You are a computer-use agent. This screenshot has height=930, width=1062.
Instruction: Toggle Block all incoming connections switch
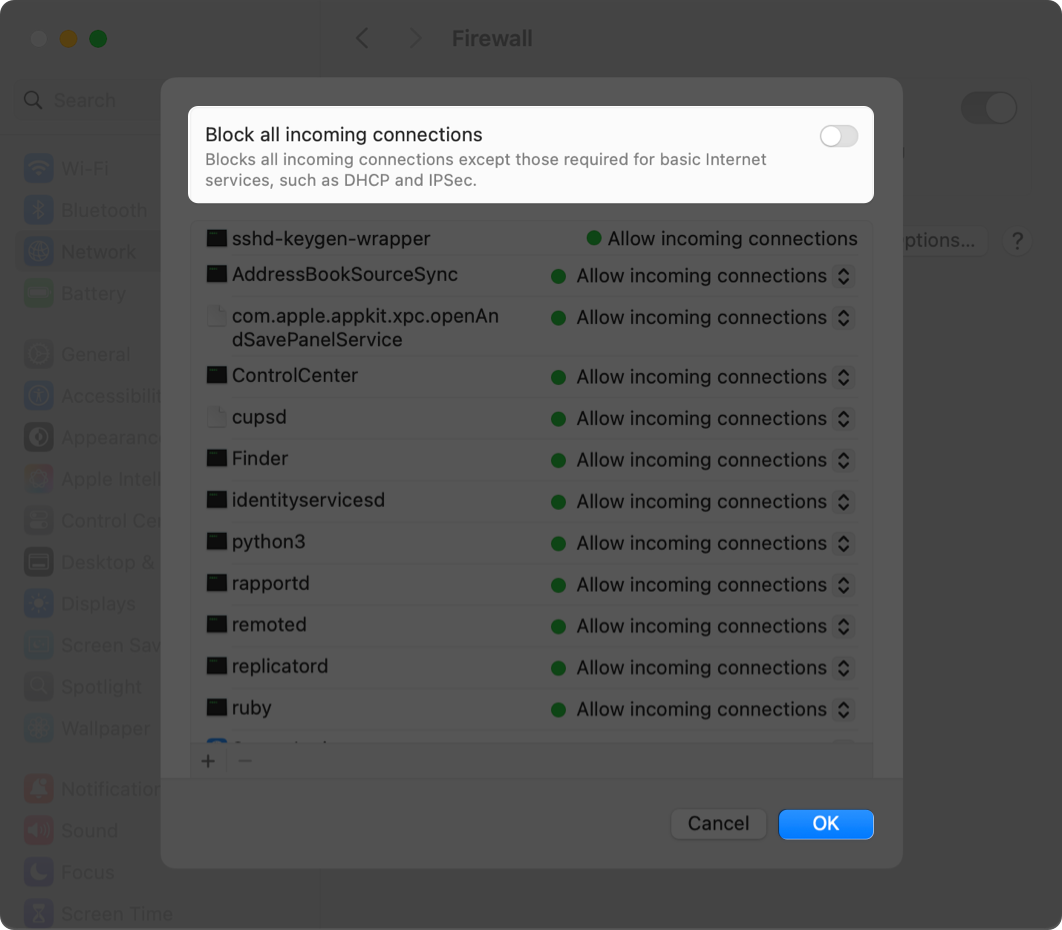pyautogui.click(x=838, y=136)
